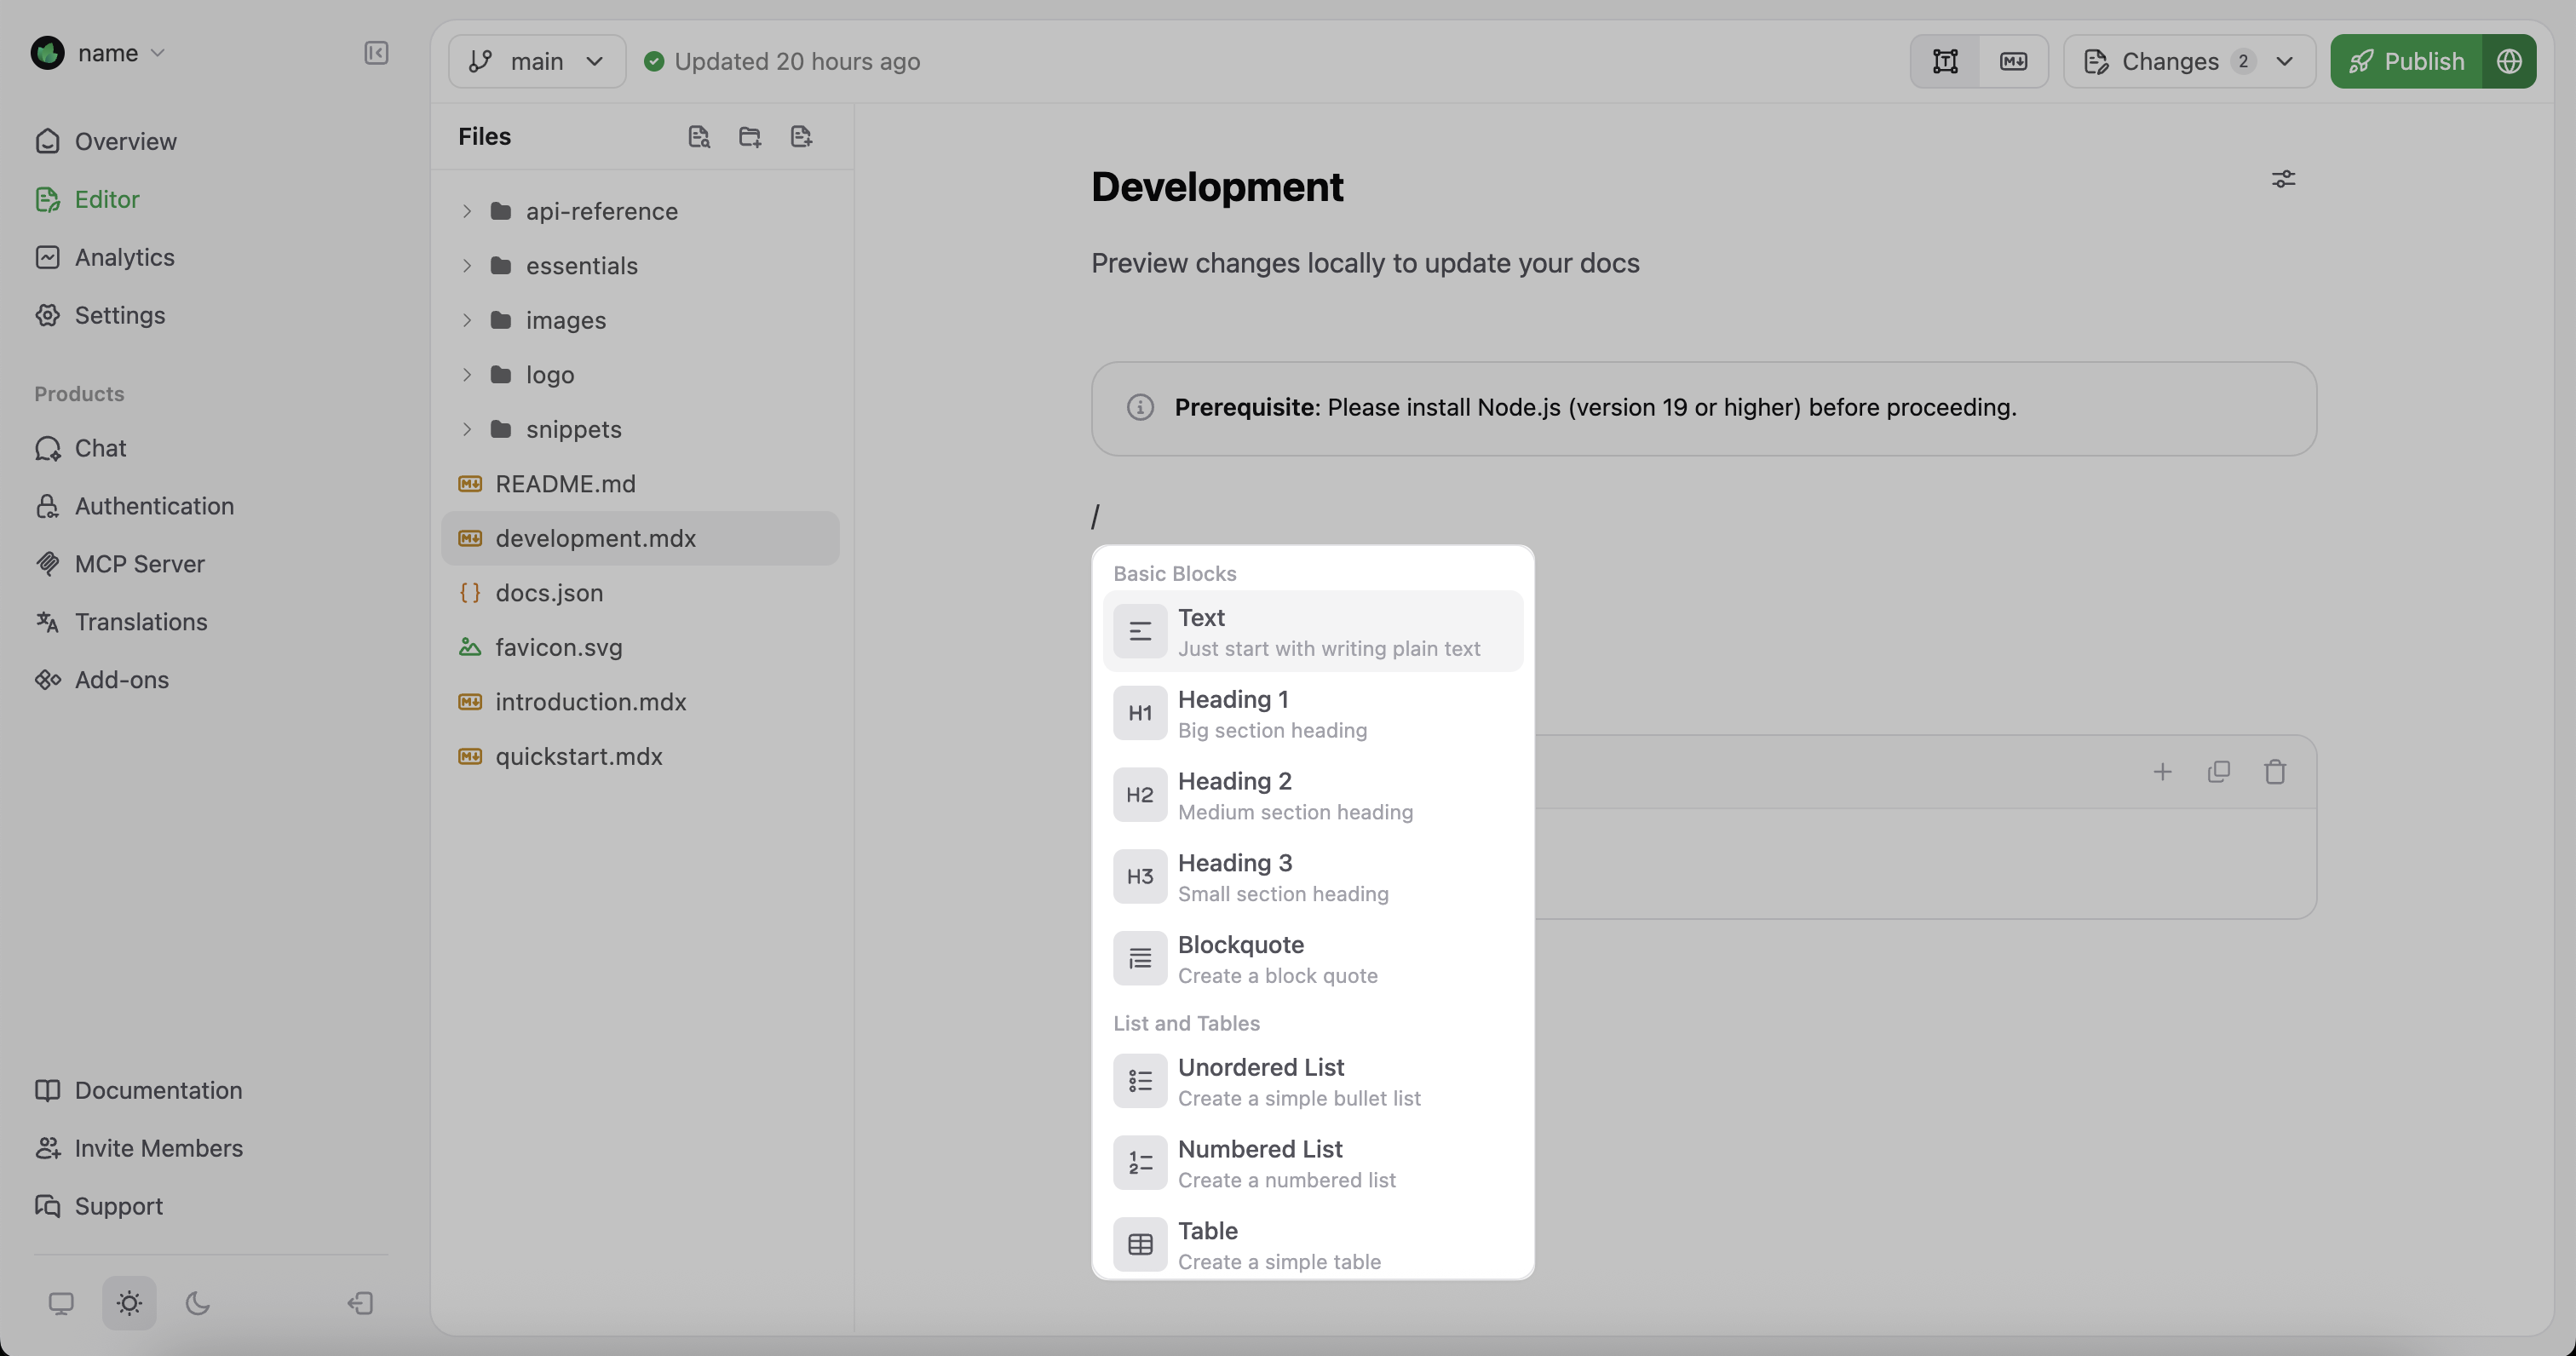Select the visual editor mode icon
The image size is (2576, 1356).
click(x=1945, y=61)
